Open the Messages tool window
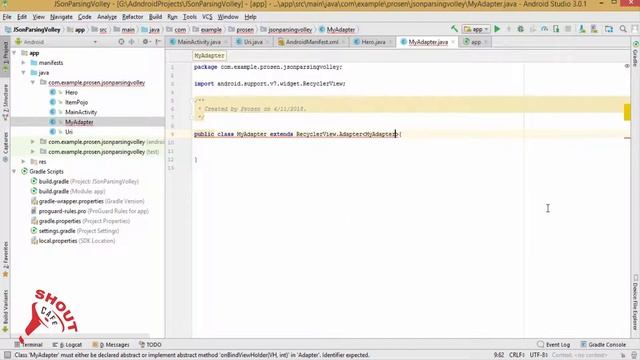The image size is (640, 360). pos(111,344)
